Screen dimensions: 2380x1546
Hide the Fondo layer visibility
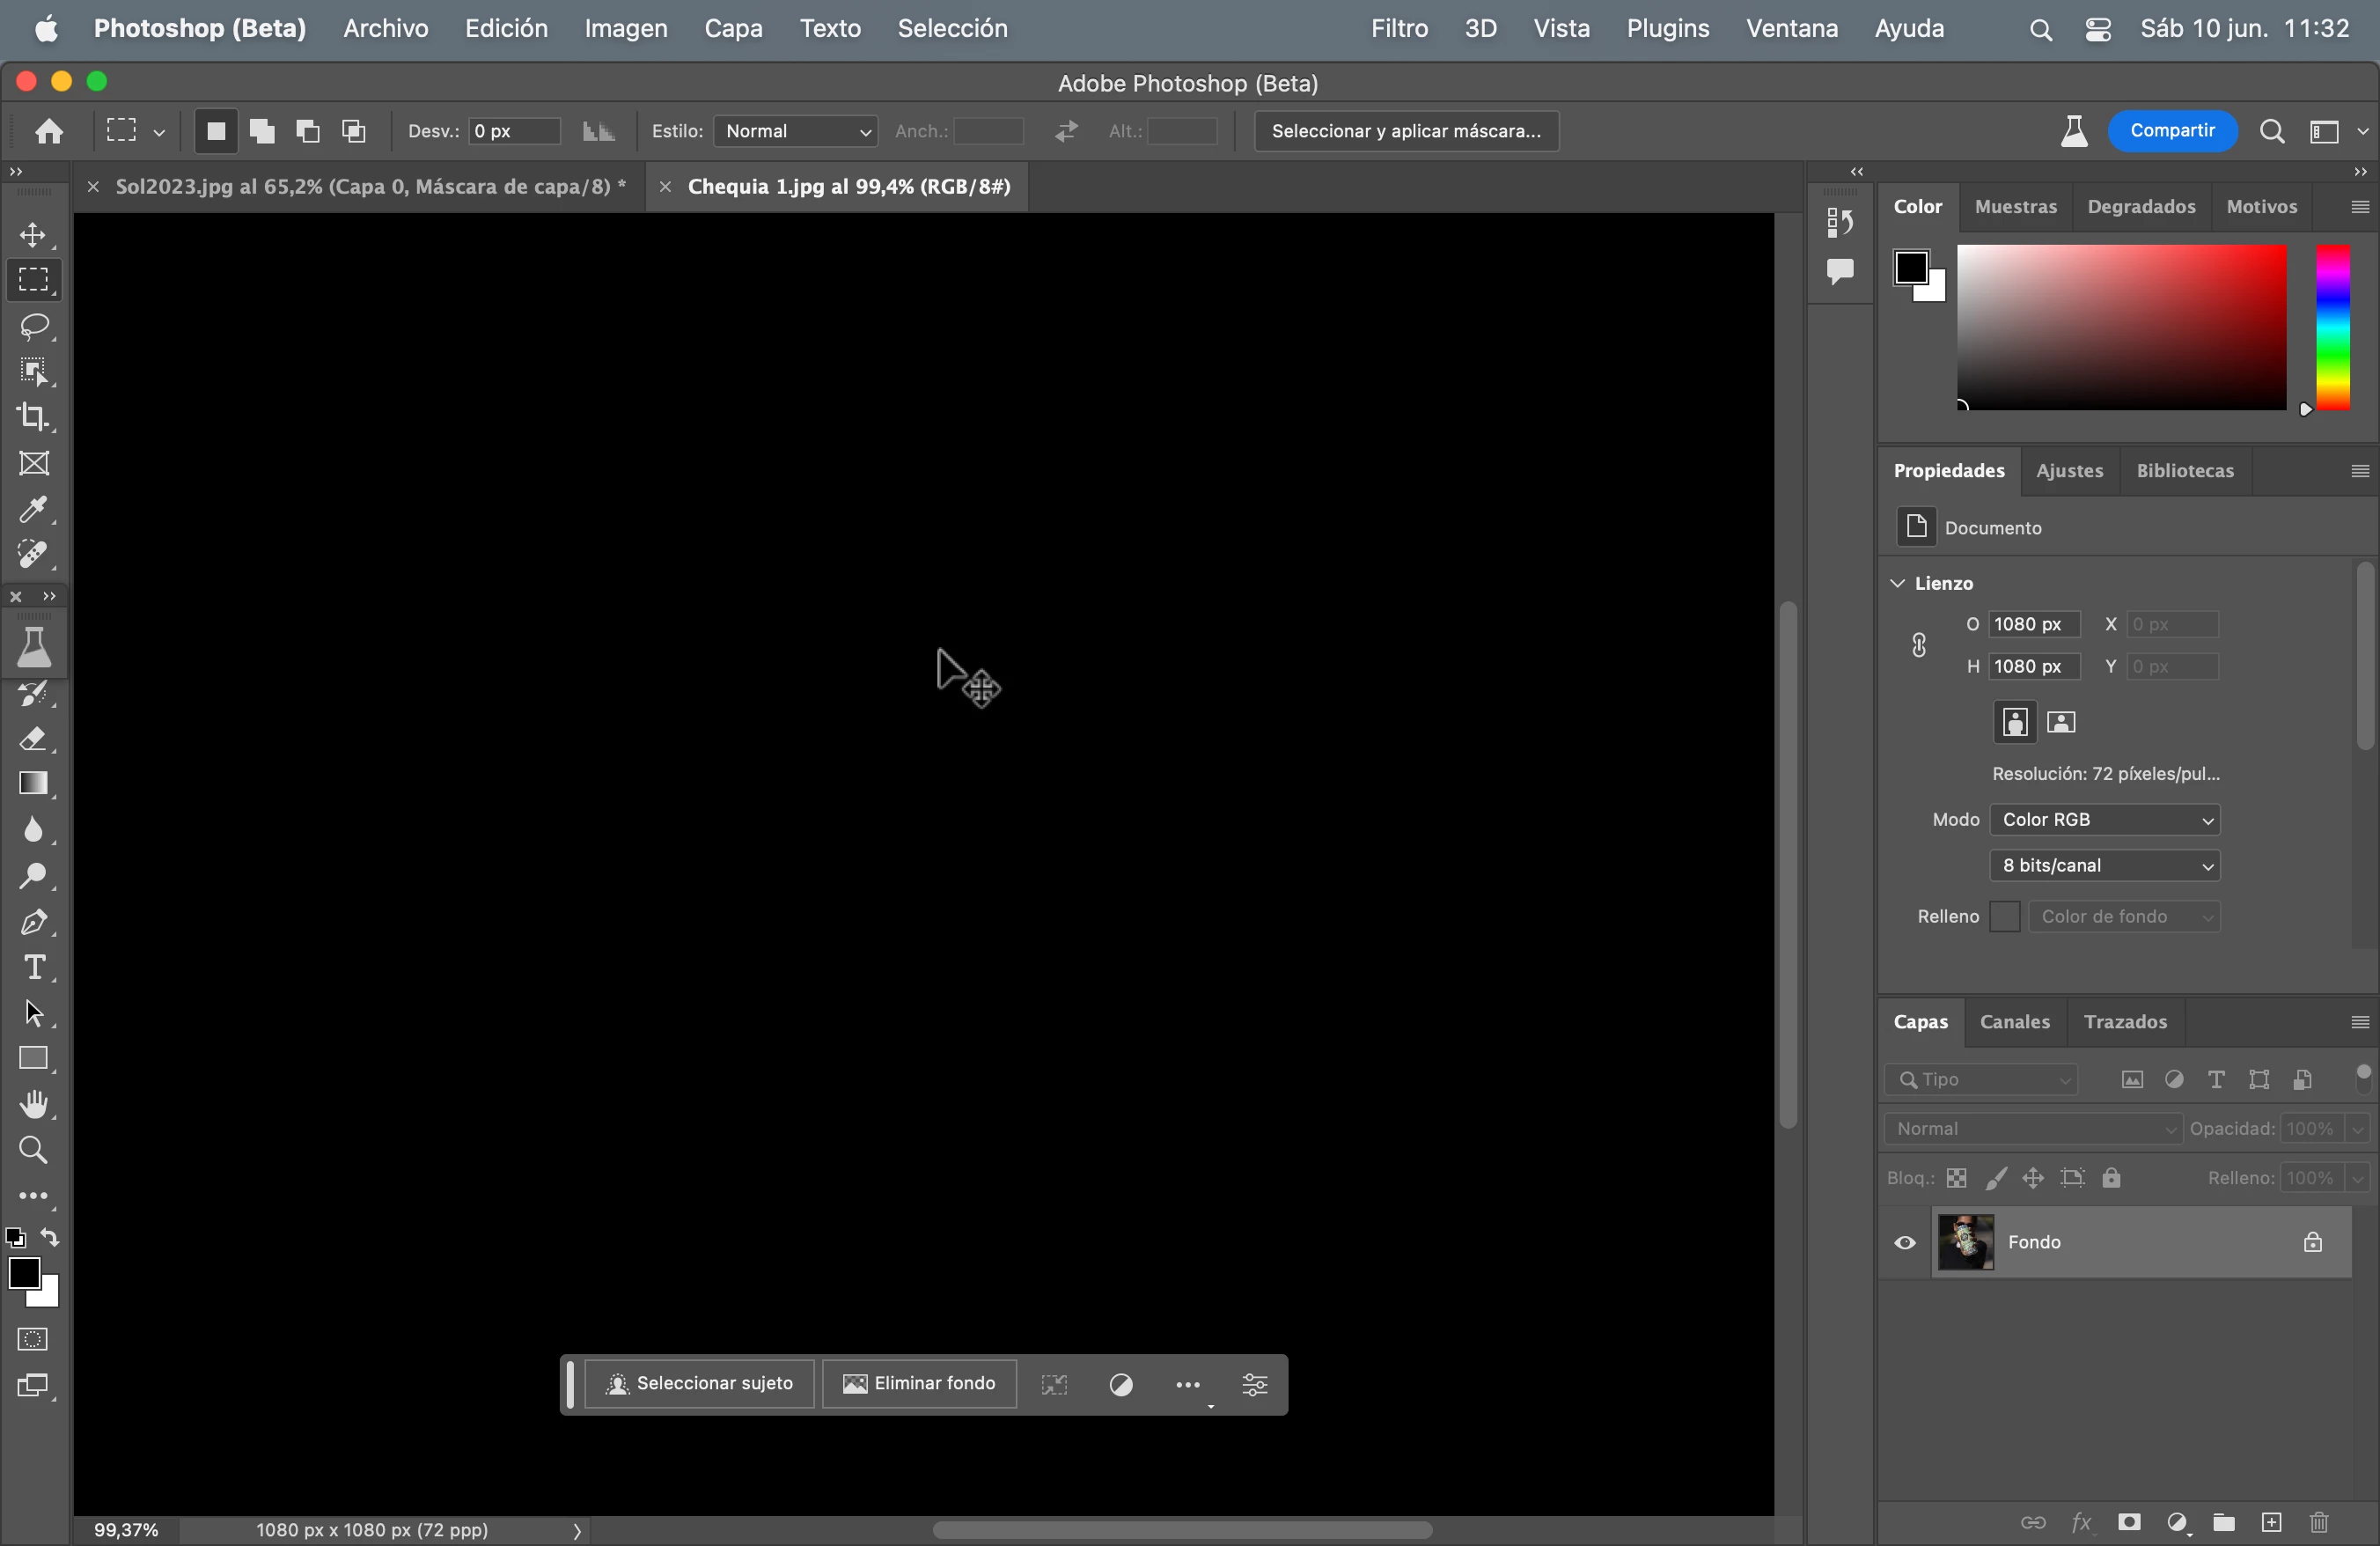(1904, 1242)
